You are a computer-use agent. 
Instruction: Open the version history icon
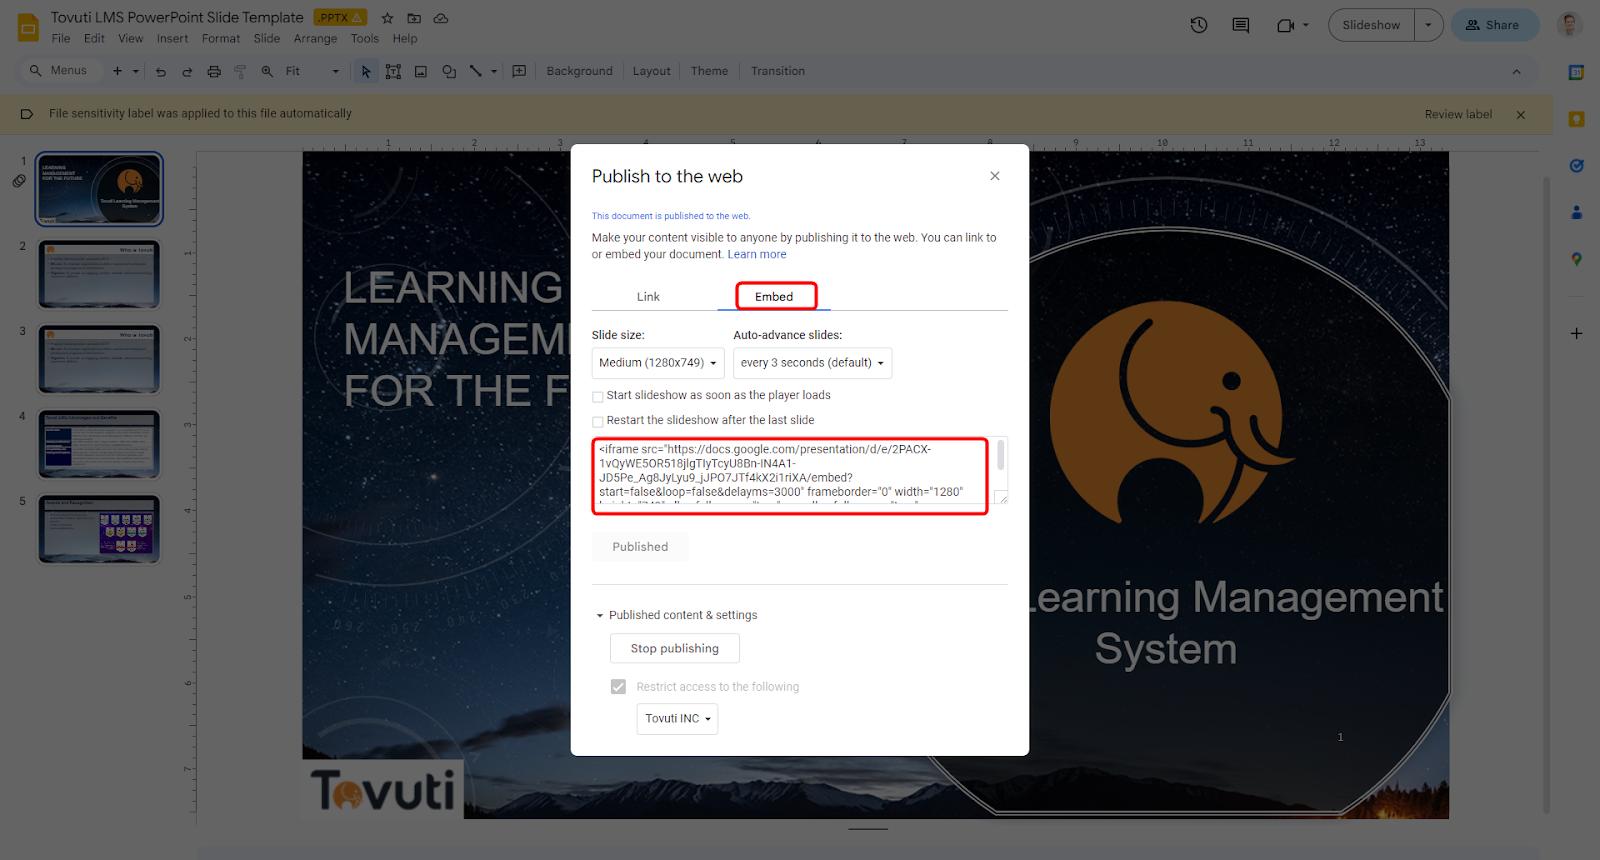1199,25
